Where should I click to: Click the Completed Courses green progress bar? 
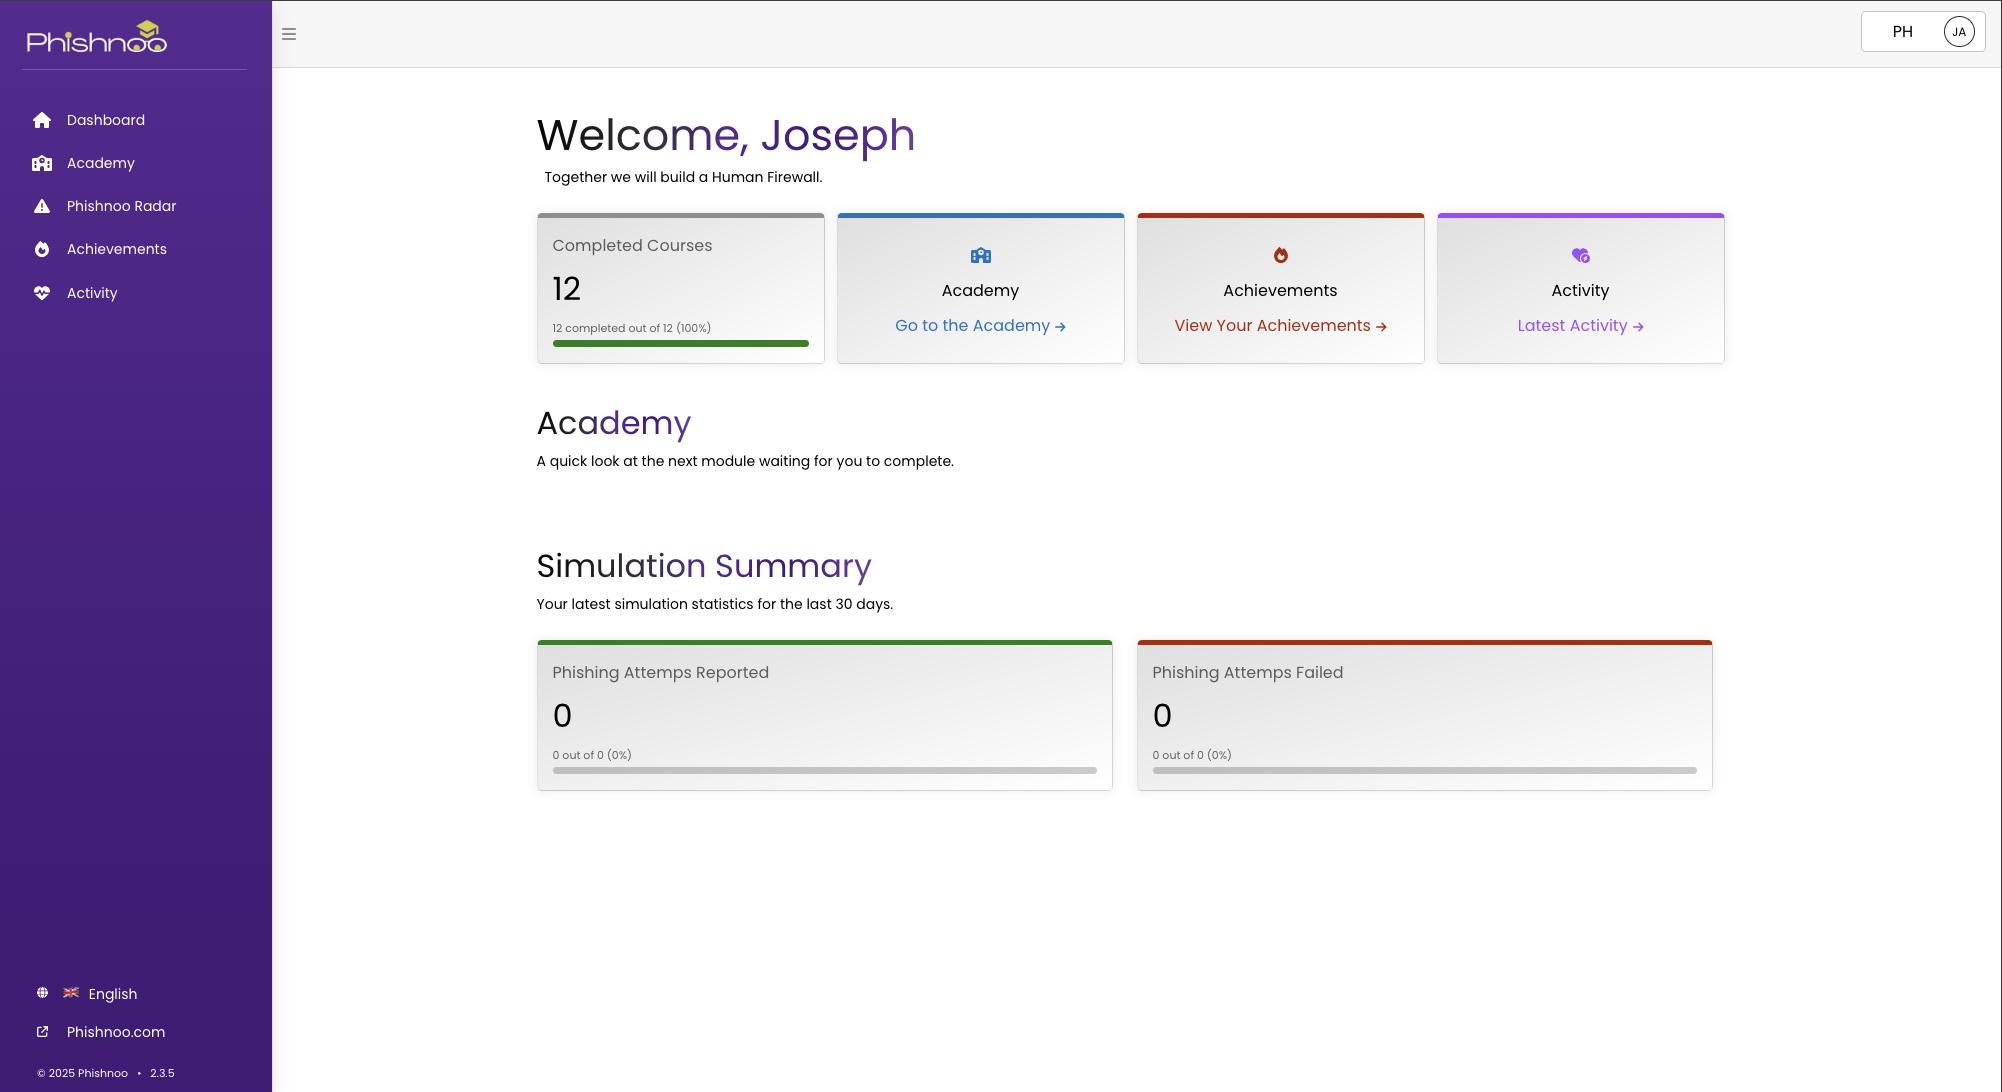coord(681,344)
